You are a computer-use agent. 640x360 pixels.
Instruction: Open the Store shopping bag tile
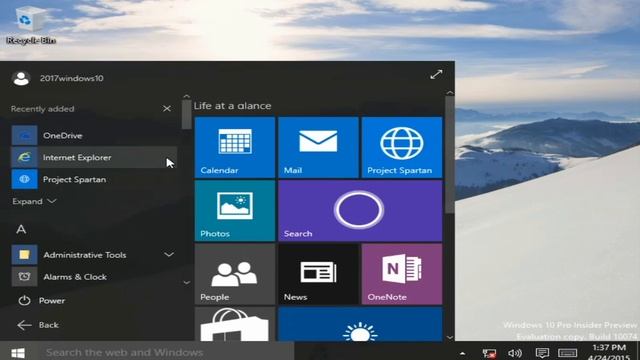pyautogui.click(x=235, y=324)
